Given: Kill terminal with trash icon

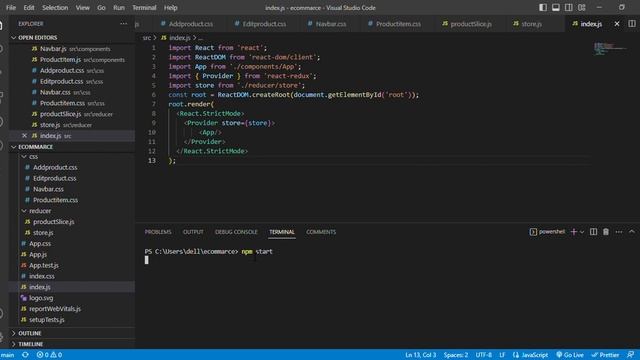Looking at the screenshot, I should [x=606, y=232].
